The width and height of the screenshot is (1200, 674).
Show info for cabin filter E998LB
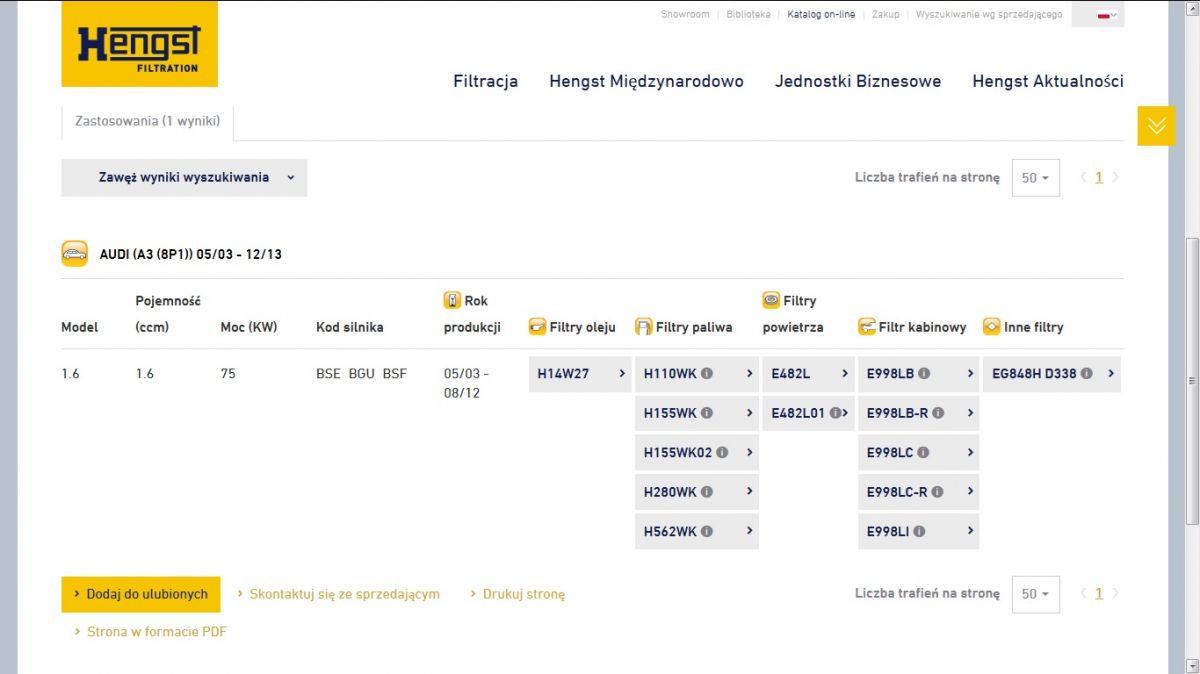924,374
